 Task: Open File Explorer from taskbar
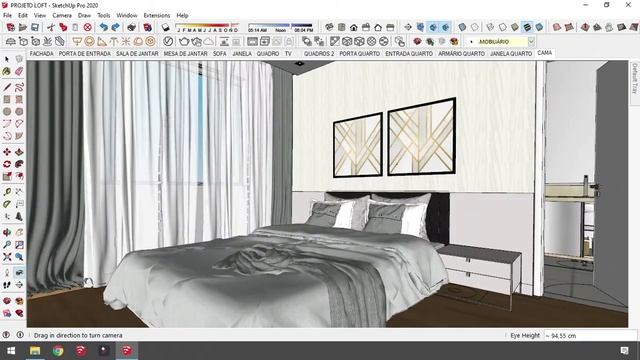pos(35,351)
